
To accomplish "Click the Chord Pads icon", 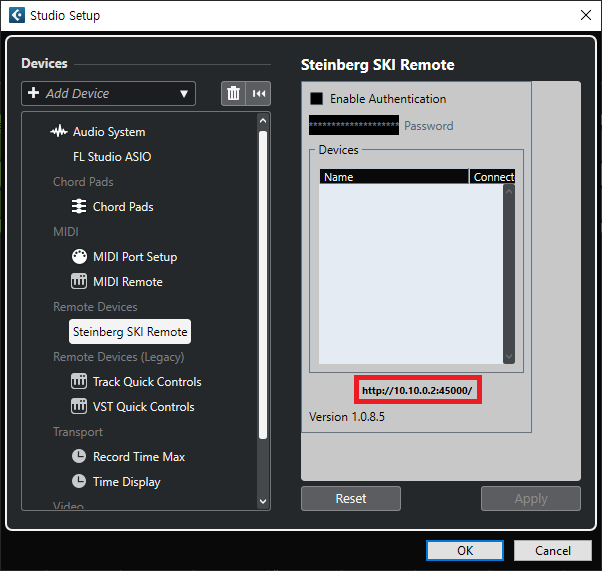I will point(79,206).
